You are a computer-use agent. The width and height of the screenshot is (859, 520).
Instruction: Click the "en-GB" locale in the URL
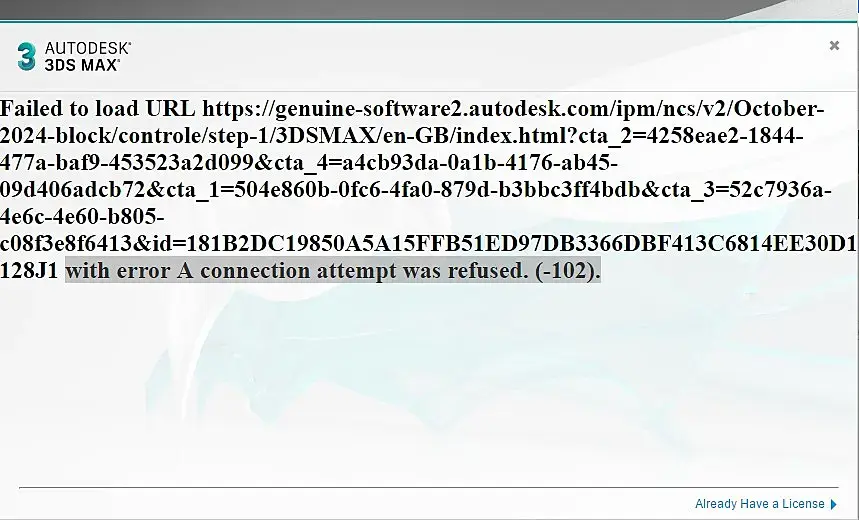coord(416,135)
